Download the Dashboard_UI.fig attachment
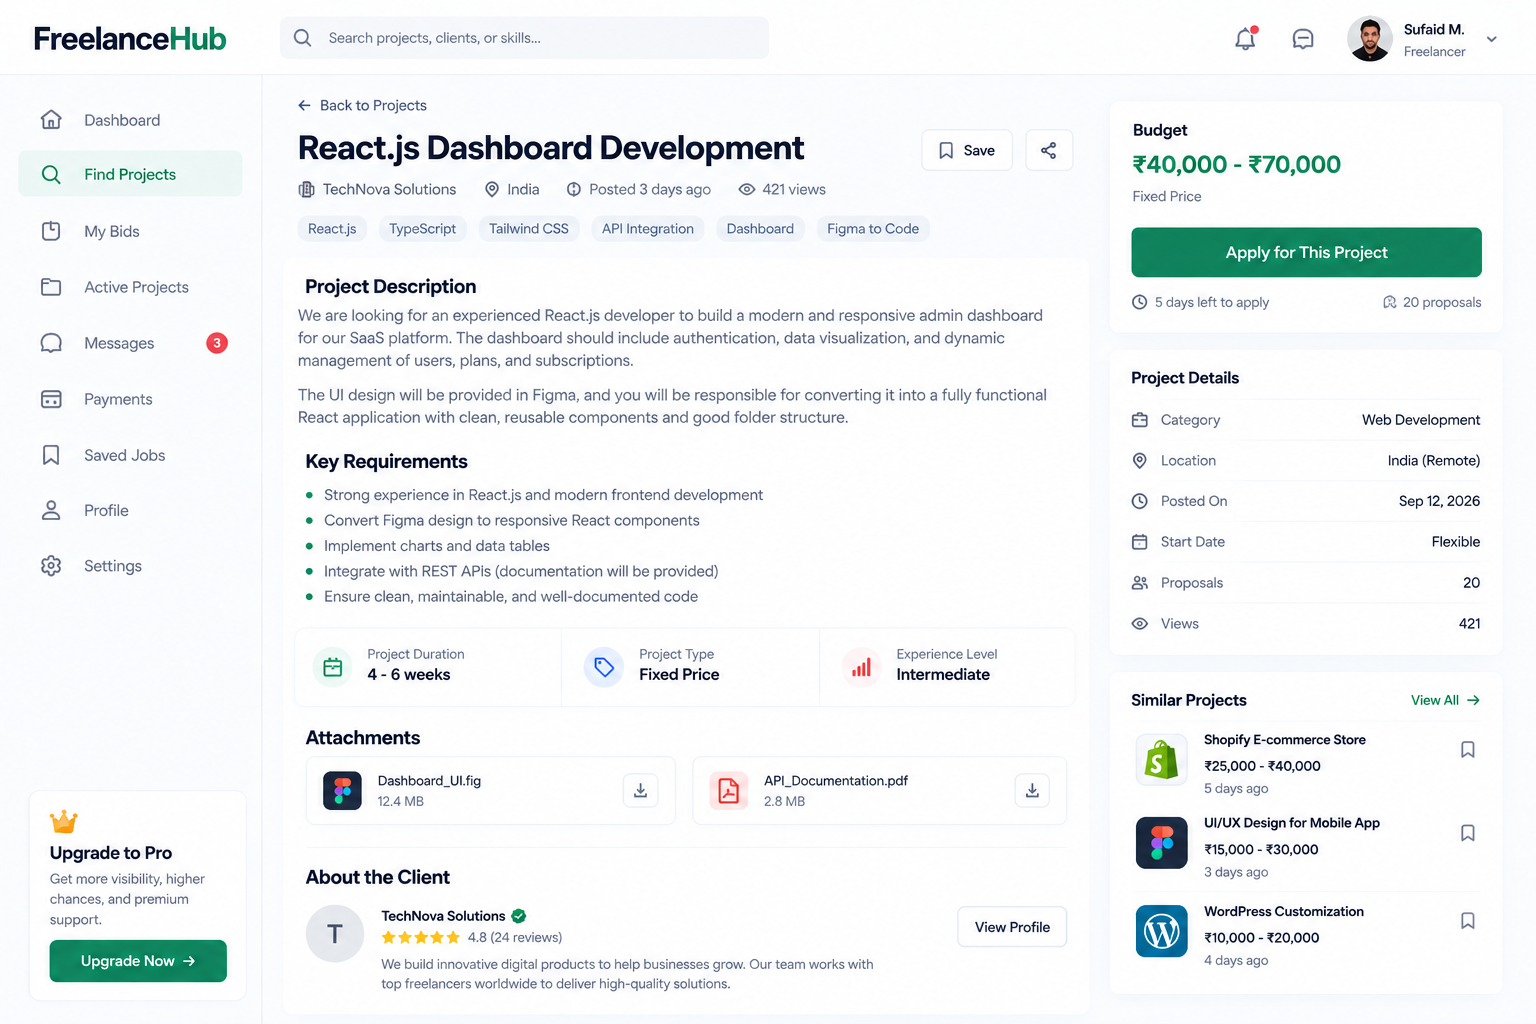This screenshot has height=1024, width=1536. [641, 790]
